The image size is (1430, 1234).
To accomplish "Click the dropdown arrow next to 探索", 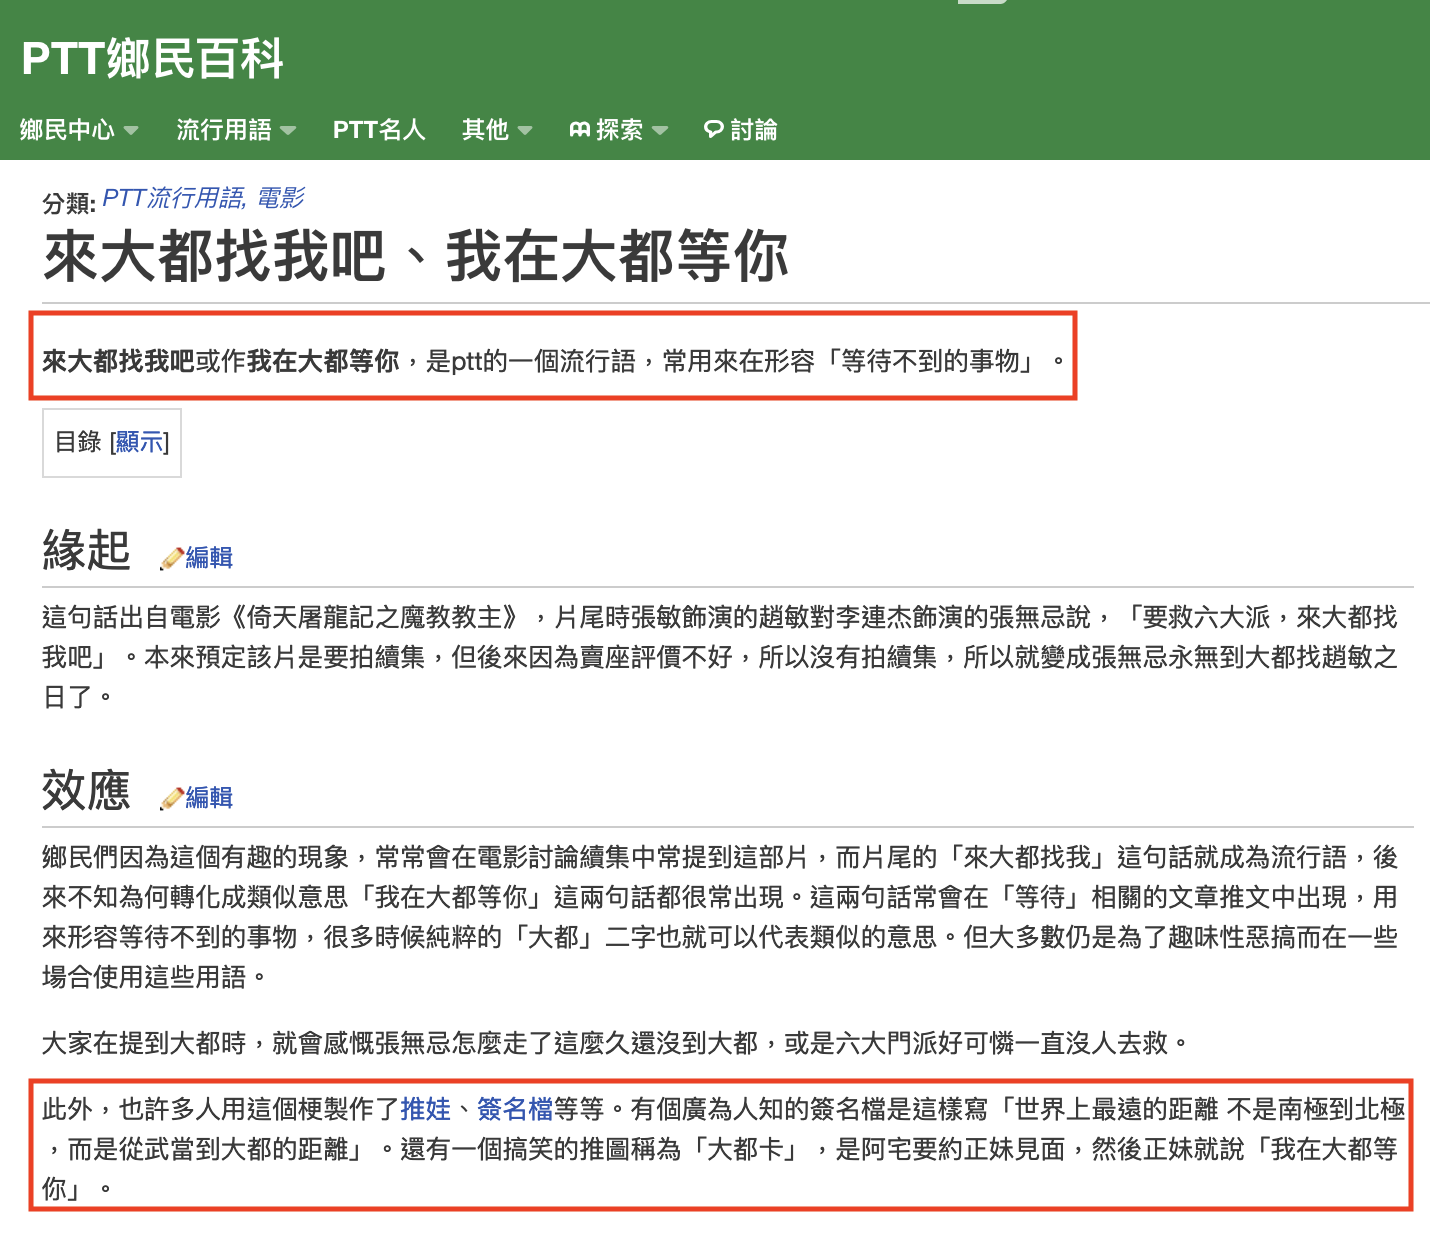I will click(x=659, y=130).
